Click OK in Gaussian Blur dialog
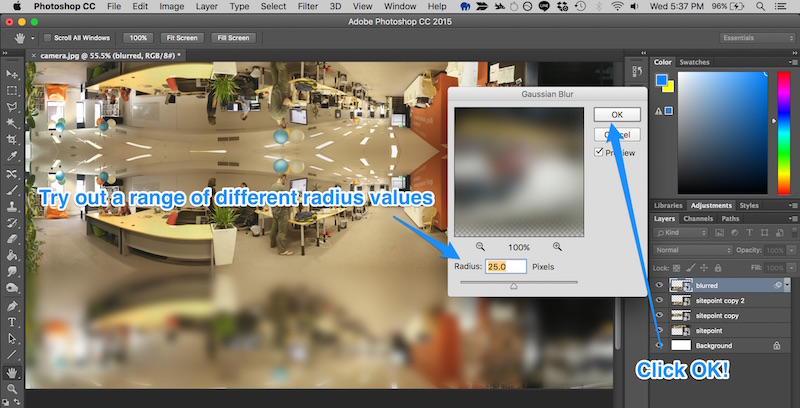The width and height of the screenshot is (800, 408). point(615,114)
